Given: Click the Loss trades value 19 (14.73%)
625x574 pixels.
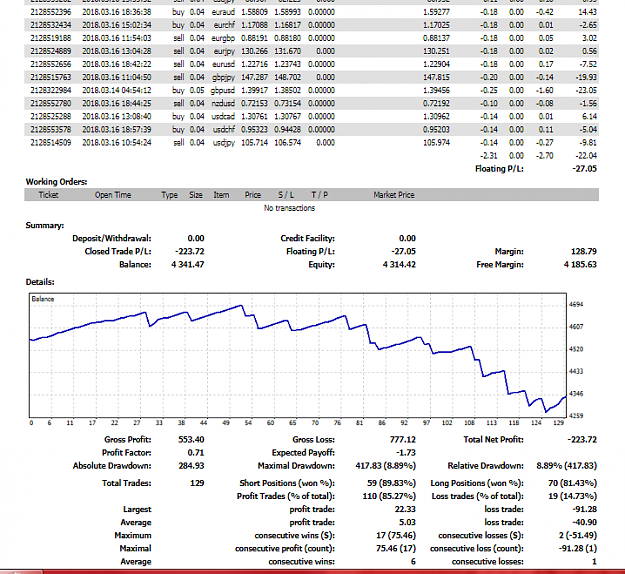Looking at the screenshot, I should (574, 496).
